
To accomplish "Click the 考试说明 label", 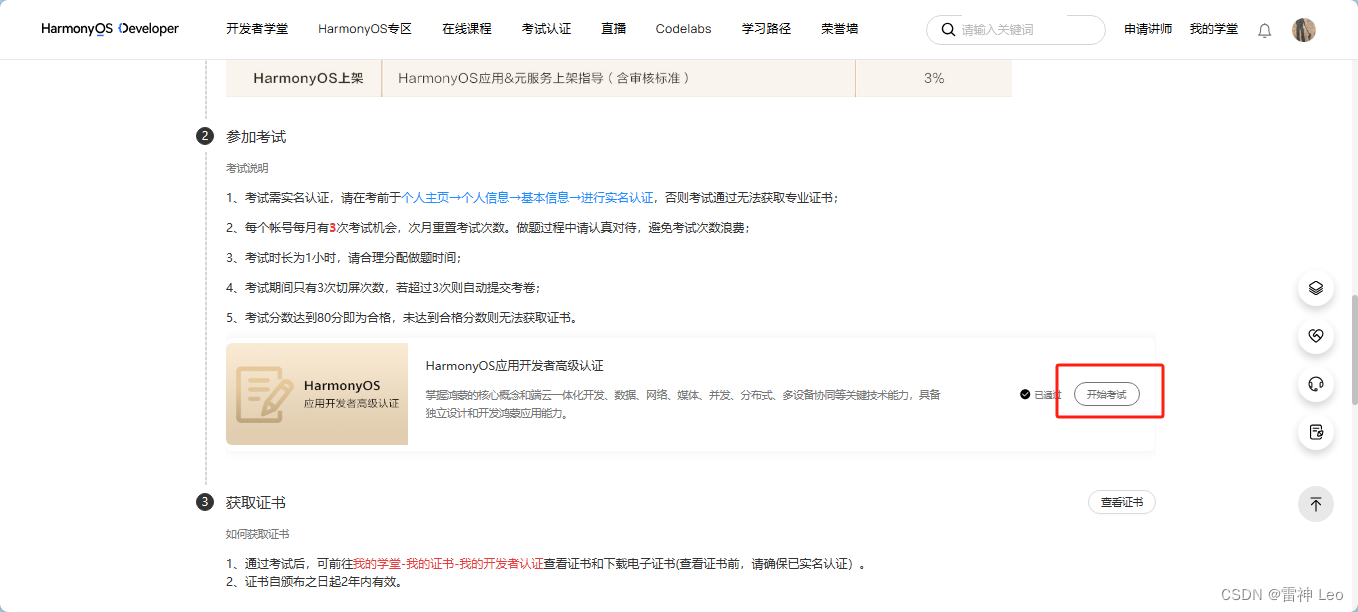I will click(247, 168).
